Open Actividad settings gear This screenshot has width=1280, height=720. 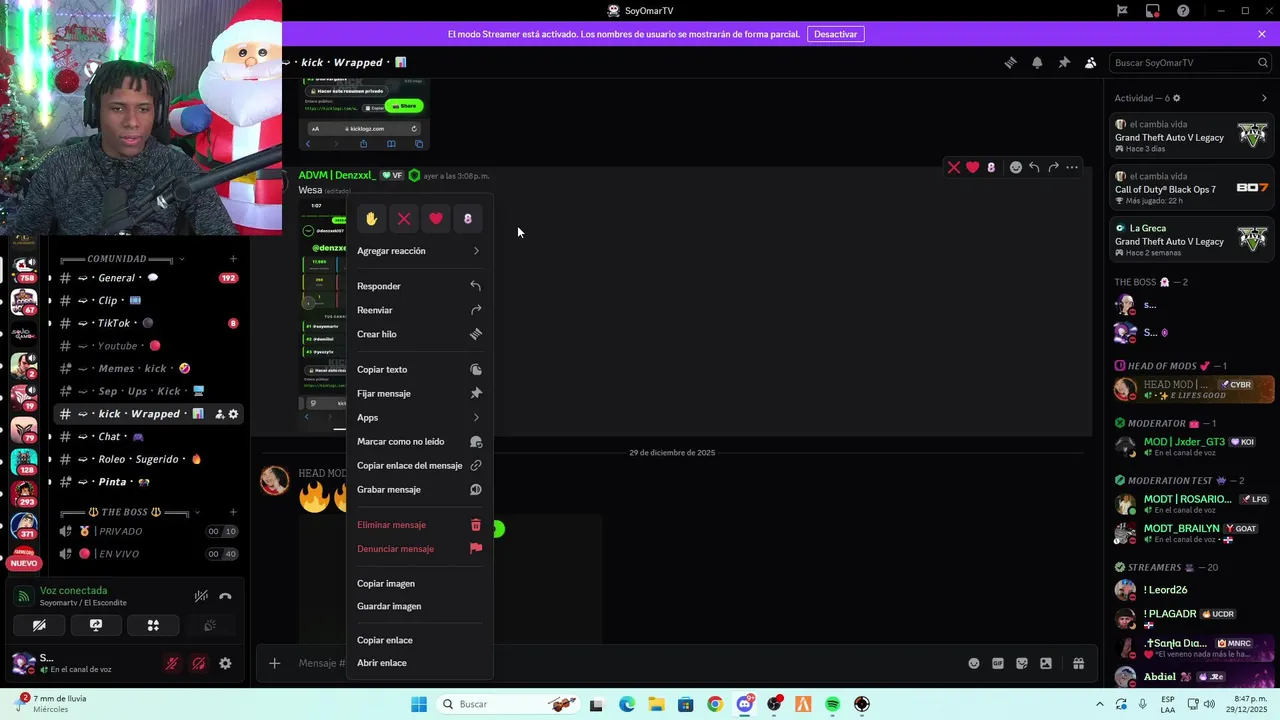1176,98
